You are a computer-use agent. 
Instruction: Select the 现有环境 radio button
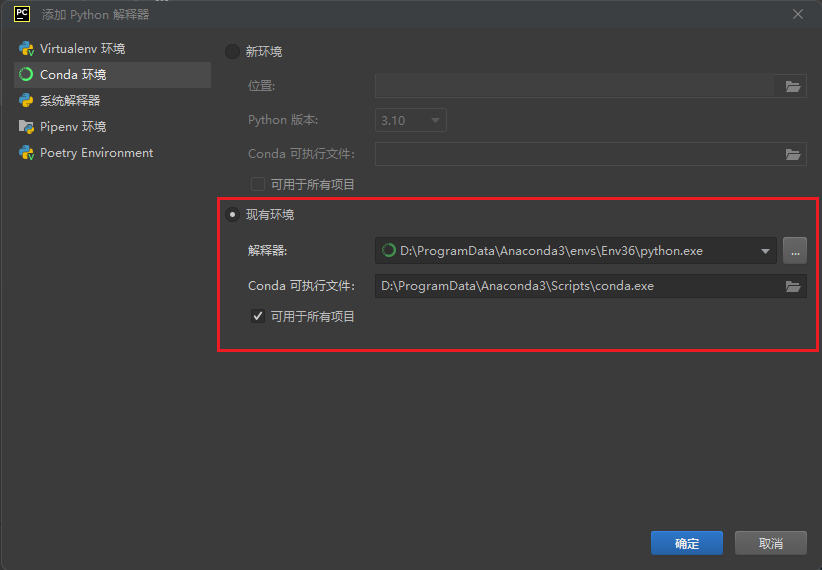(x=232, y=214)
